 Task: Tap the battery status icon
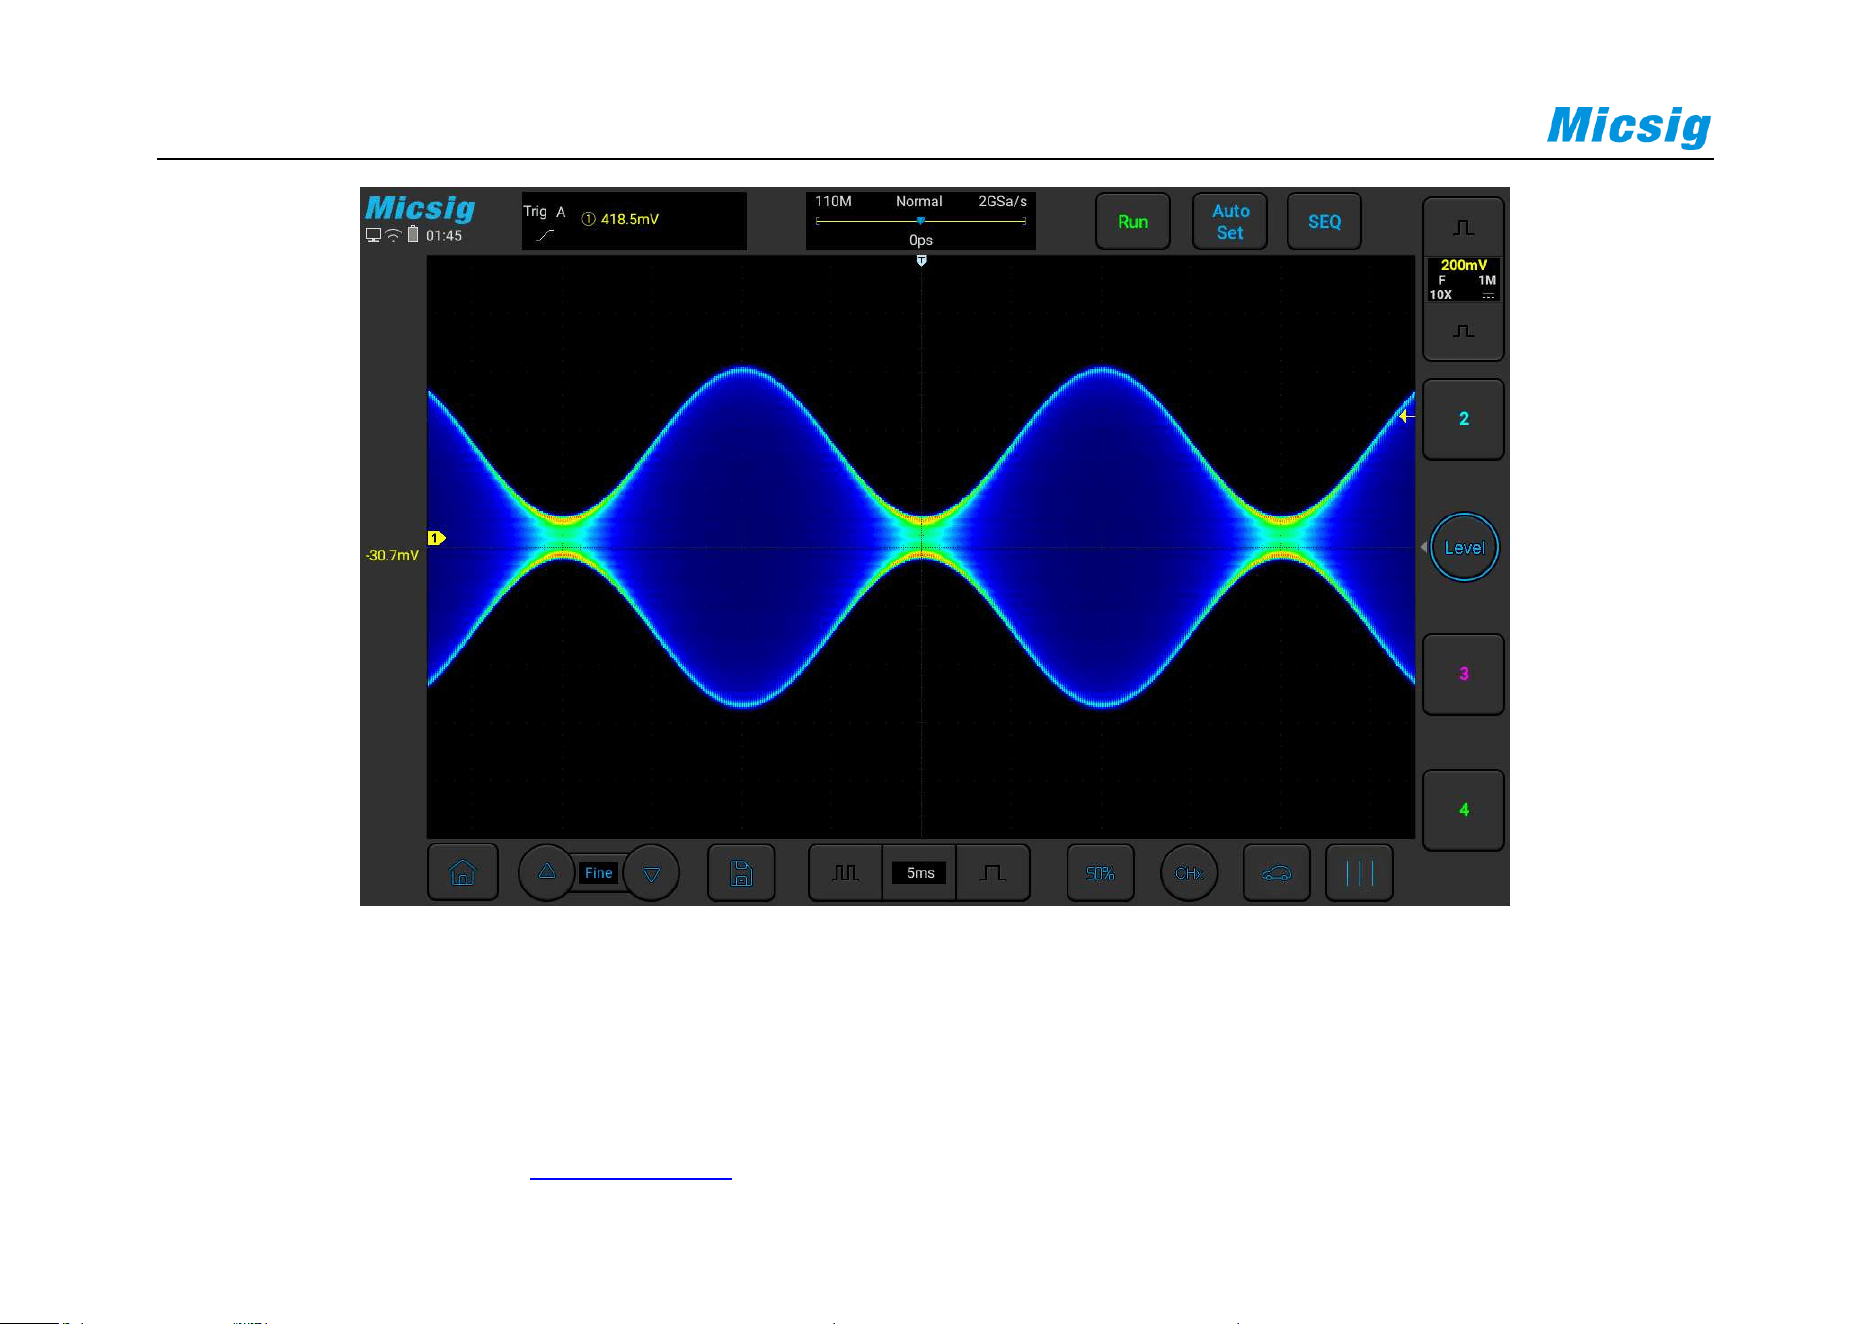[x=413, y=235]
